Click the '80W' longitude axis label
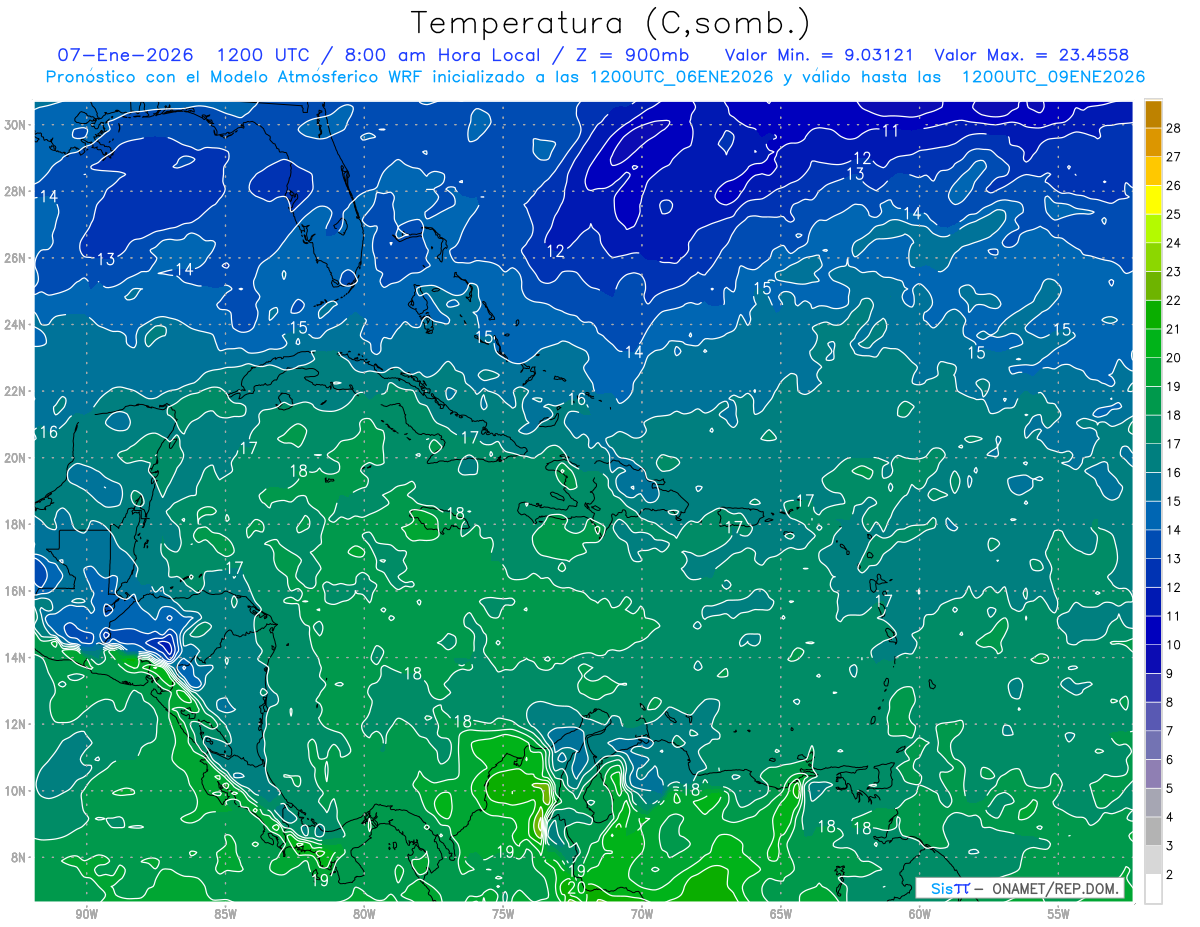This screenshot has width=1200, height=927. (x=364, y=914)
